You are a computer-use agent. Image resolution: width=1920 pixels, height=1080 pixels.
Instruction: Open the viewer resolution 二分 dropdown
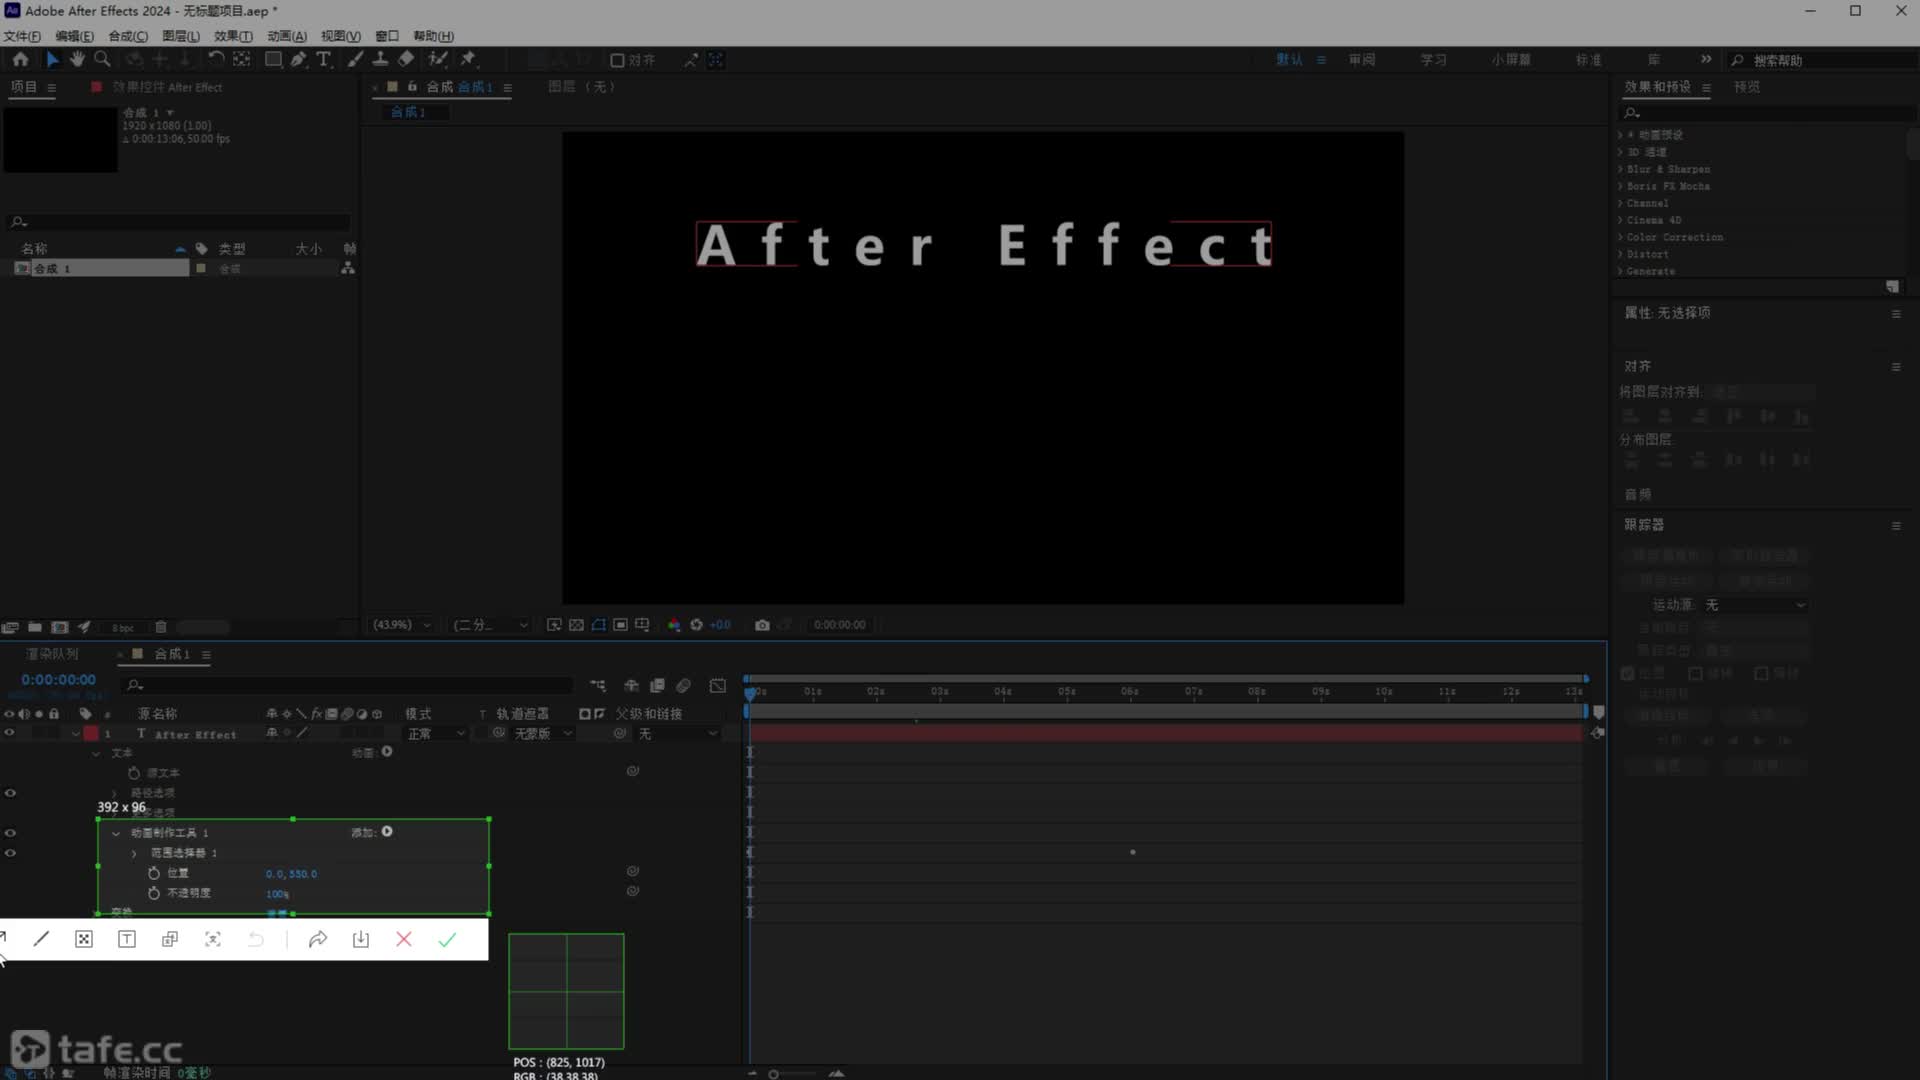tap(490, 625)
